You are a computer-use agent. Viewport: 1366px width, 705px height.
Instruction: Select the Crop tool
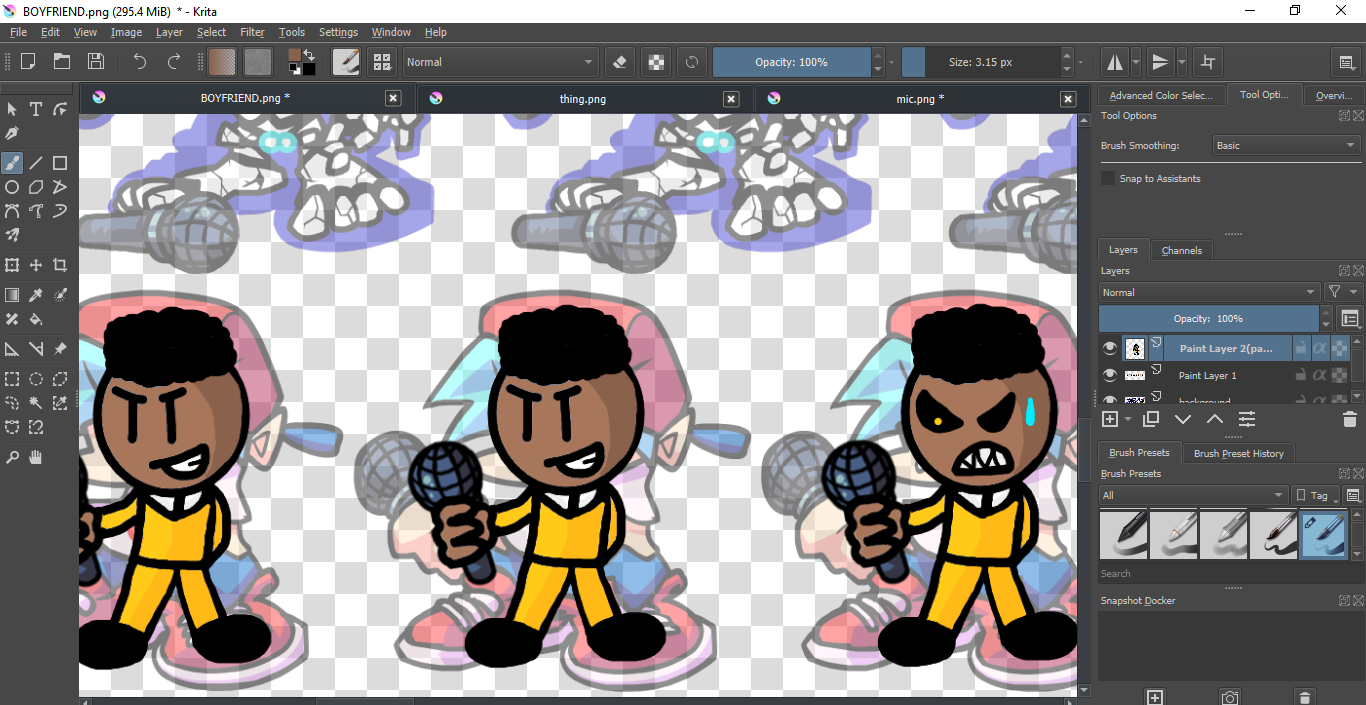point(60,265)
